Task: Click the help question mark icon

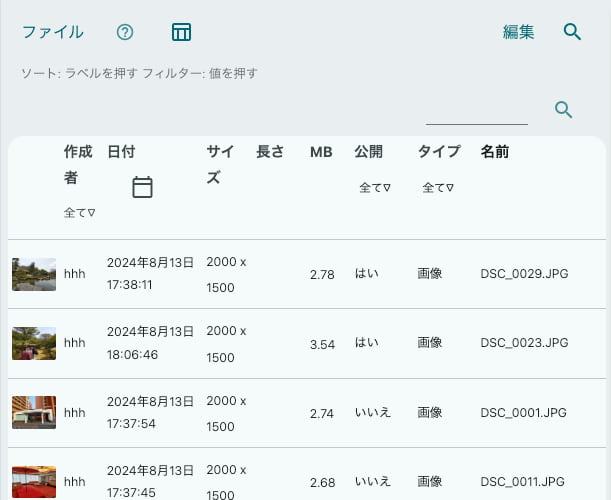Action: pos(125,32)
